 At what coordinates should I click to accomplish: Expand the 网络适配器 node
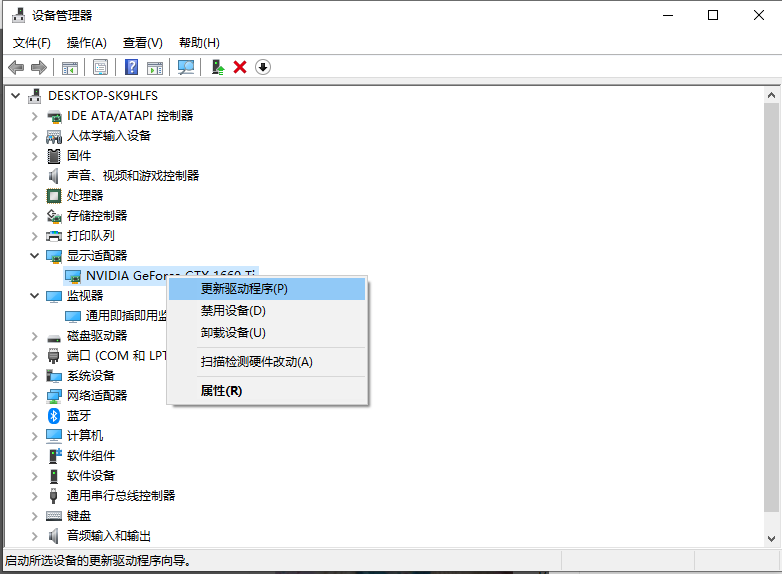pos(34,396)
